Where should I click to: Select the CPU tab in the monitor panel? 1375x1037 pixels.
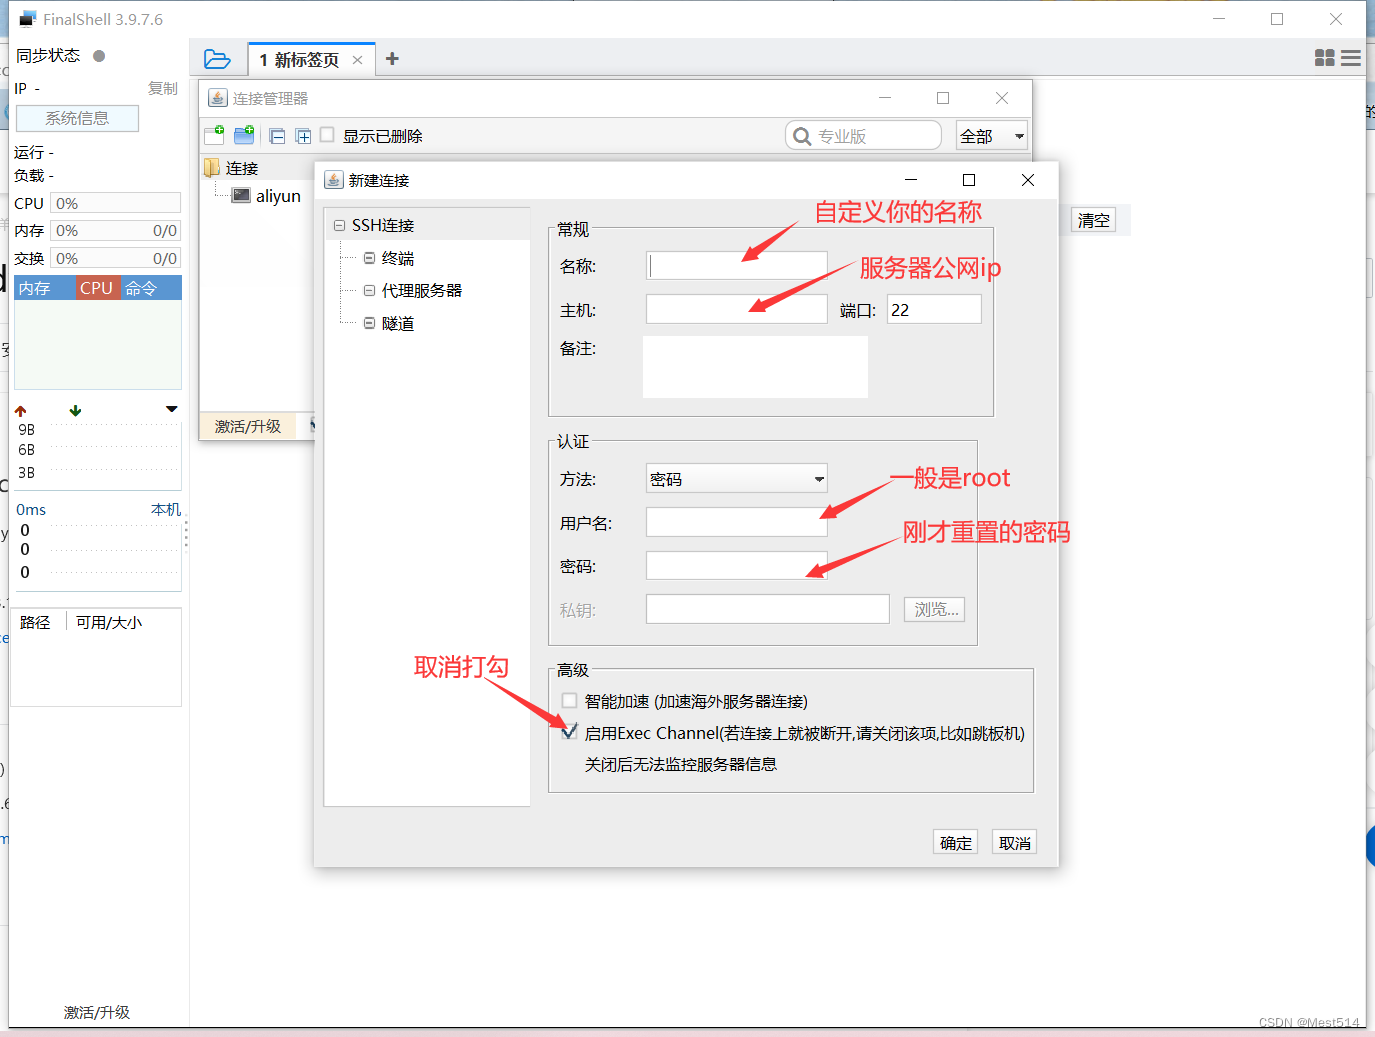click(x=95, y=287)
